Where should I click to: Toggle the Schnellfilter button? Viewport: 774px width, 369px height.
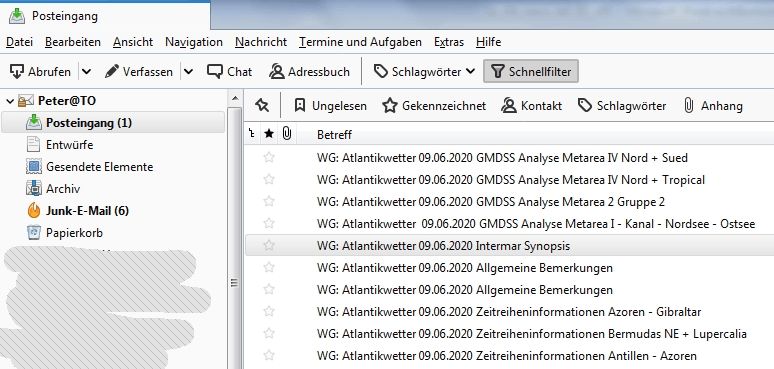coord(531,72)
